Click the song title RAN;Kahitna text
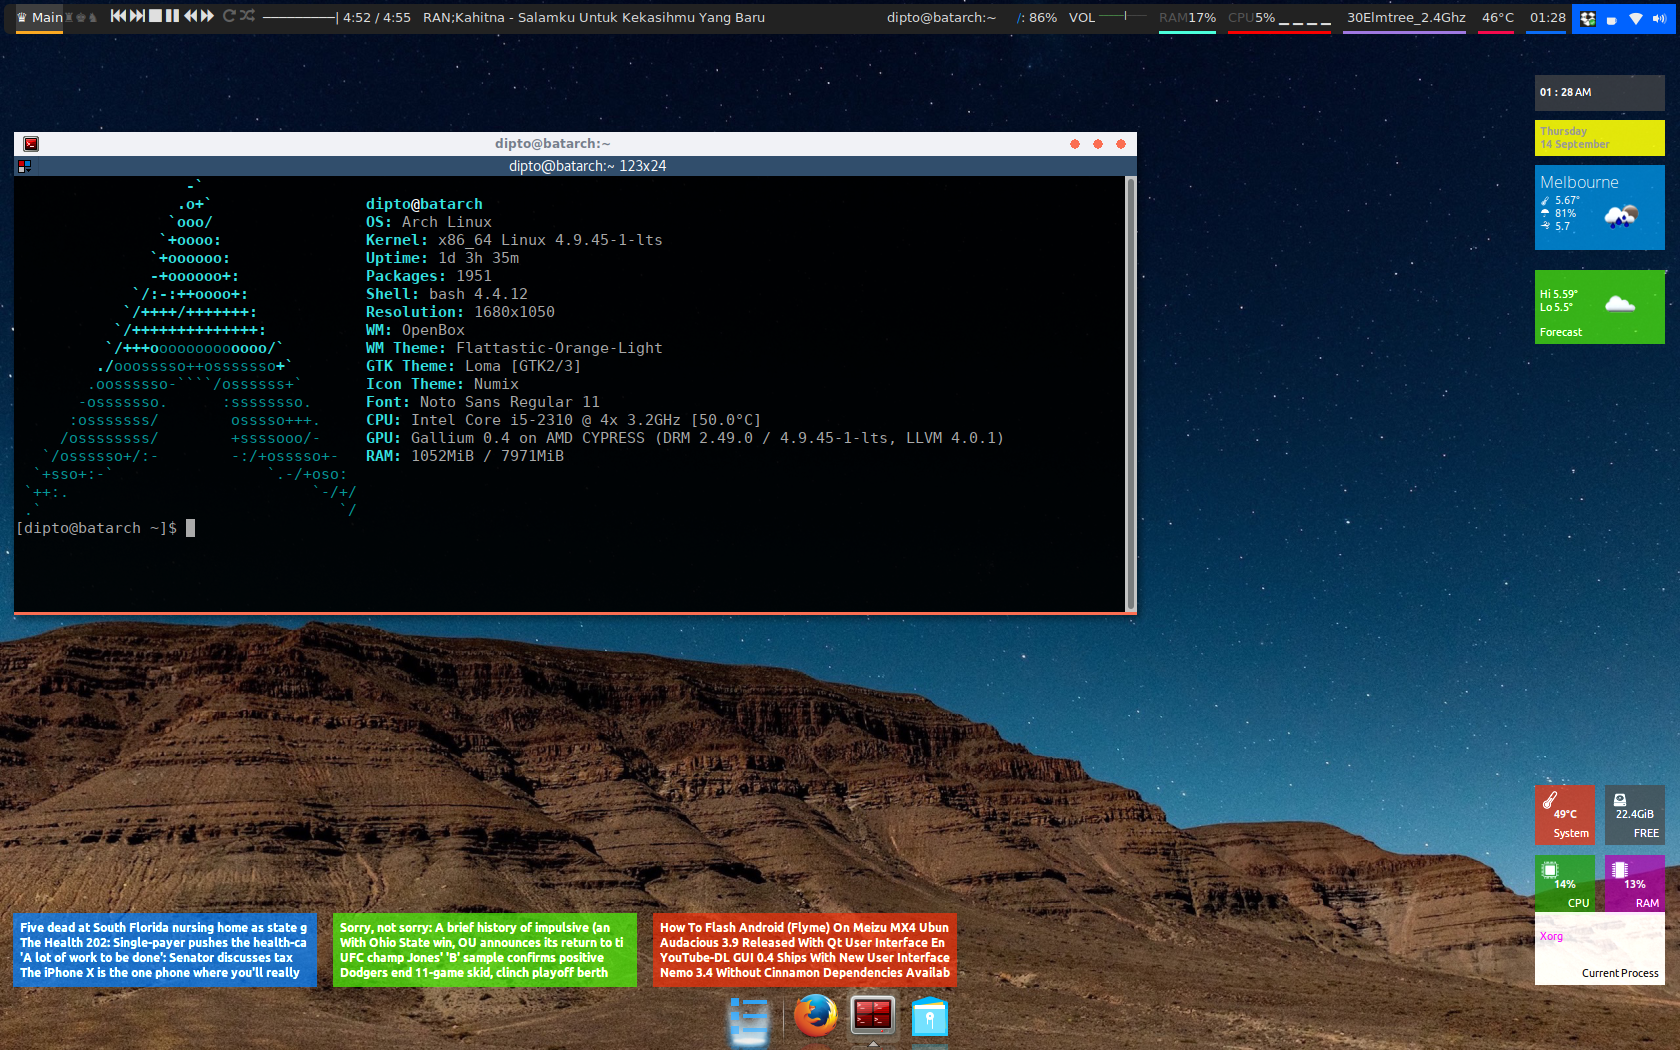 (594, 17)
